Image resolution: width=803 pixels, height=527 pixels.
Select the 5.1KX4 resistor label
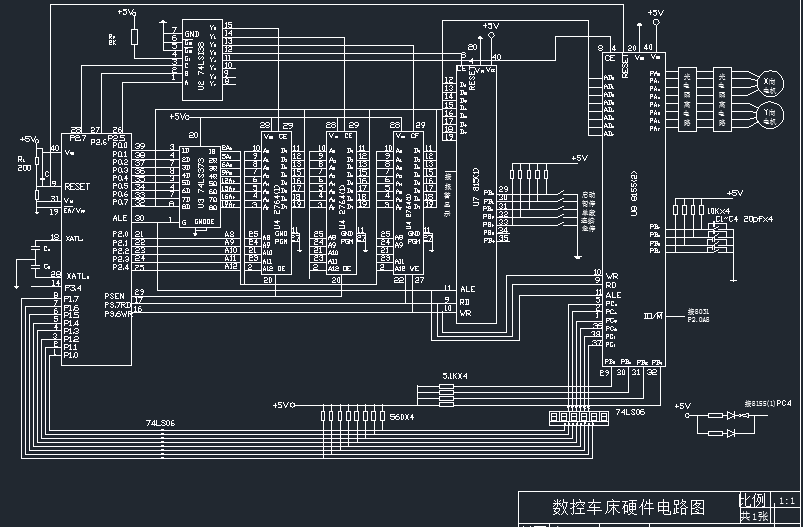[x=455, y=376]
